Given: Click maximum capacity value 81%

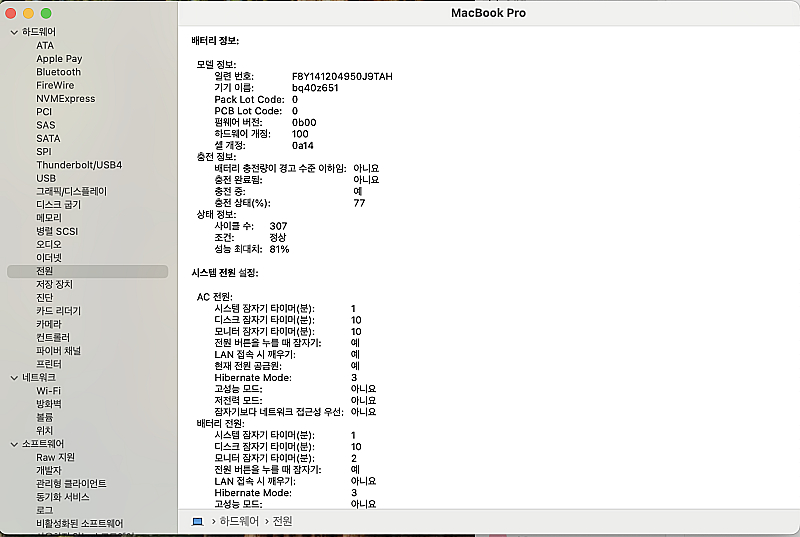Looking at the screenshot, I should coord(279,249).
